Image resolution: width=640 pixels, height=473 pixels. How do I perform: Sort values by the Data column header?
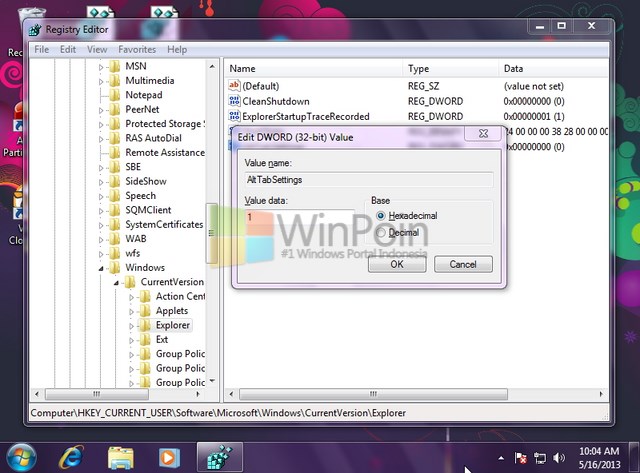pos(553,69)
